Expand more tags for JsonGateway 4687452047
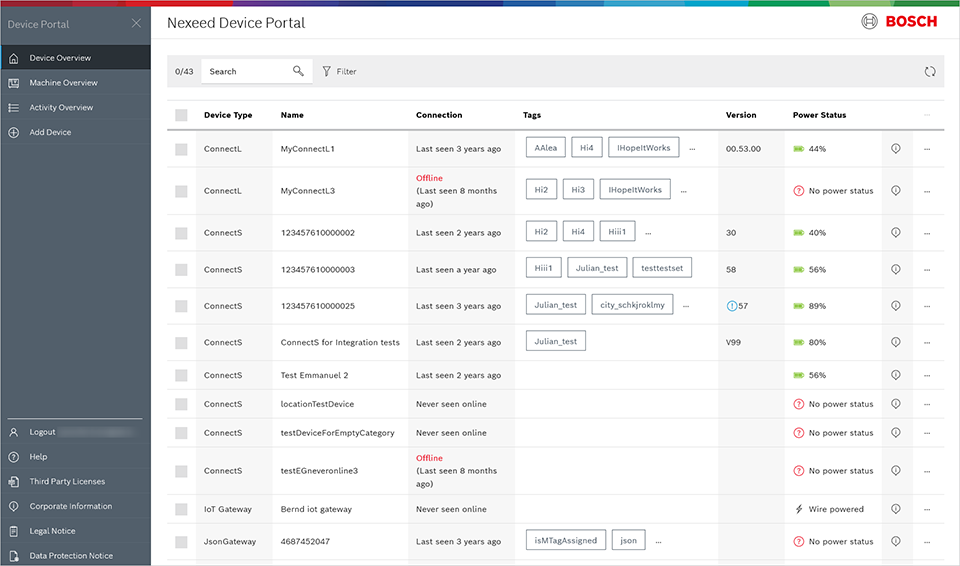 coord(658,541)
